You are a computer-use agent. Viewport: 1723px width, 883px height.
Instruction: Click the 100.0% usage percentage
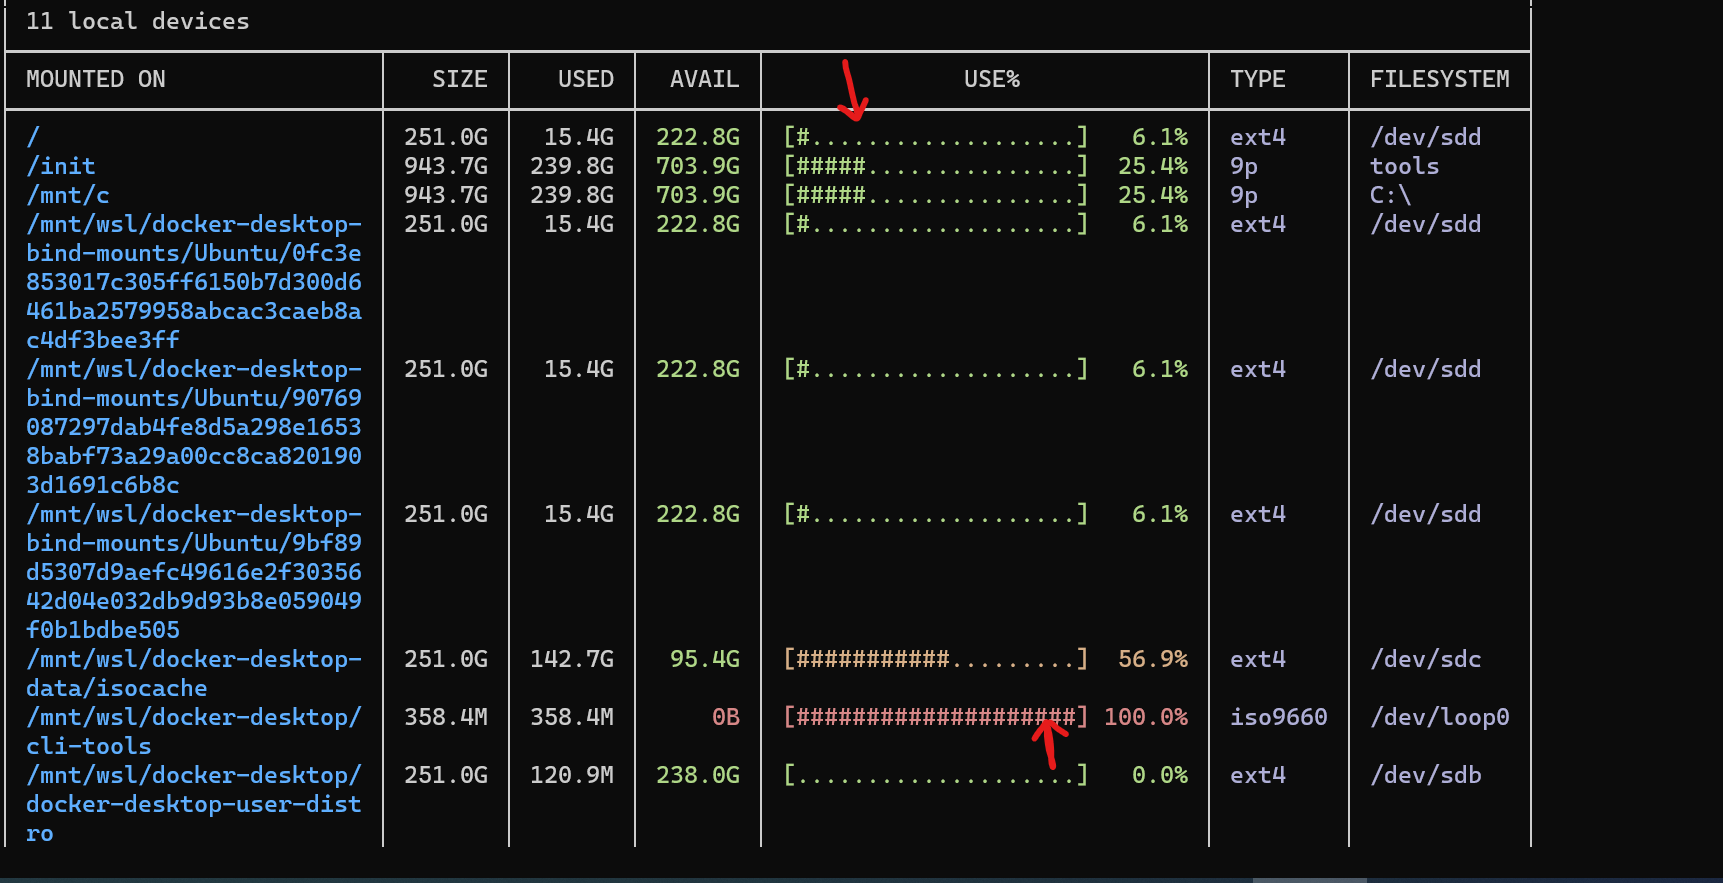[1146, 717]
